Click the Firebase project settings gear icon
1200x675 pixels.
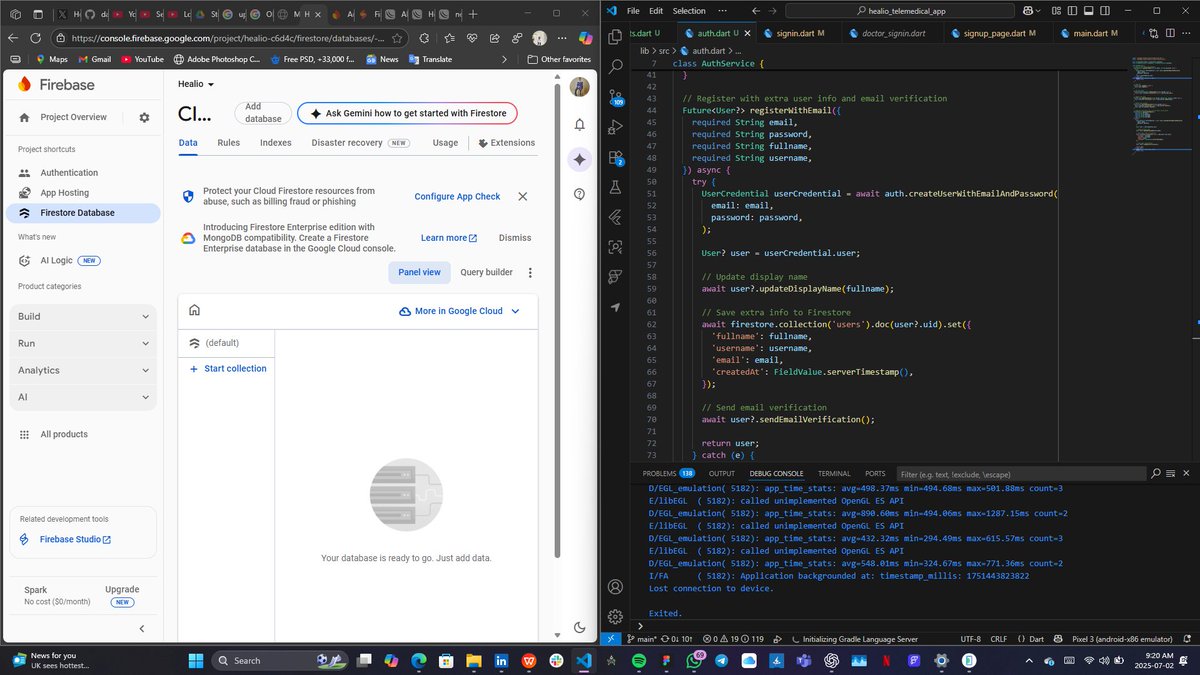[x=144, y=117]
